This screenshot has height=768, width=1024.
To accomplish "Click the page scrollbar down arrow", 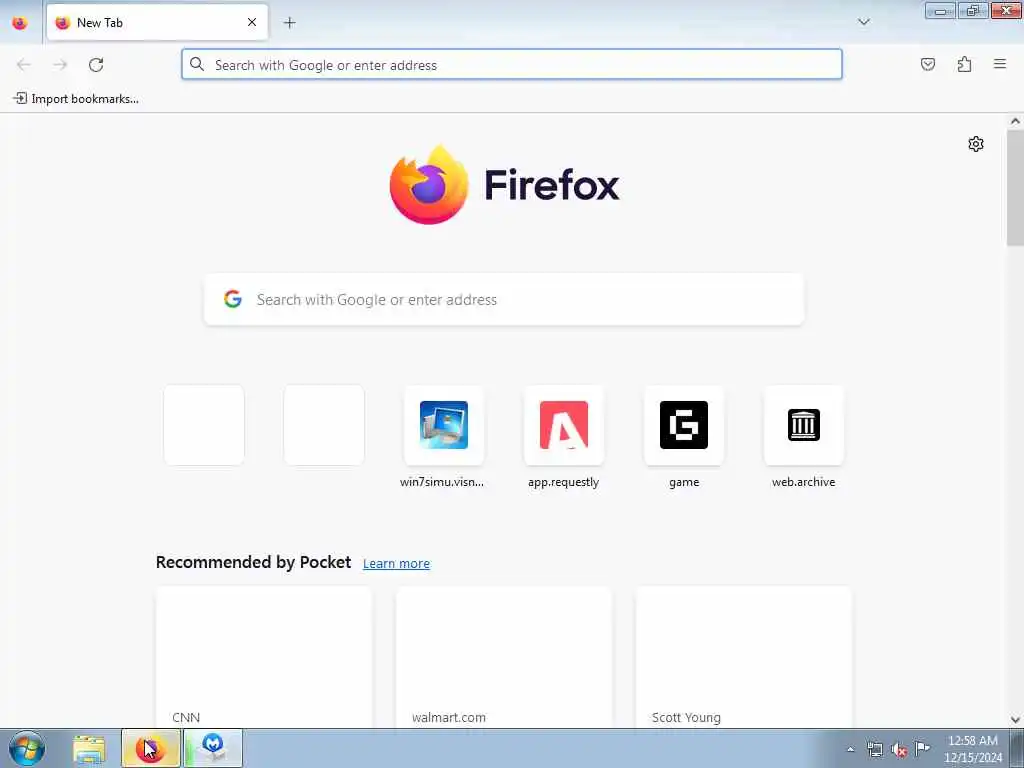I will [x=1015, y=720].
